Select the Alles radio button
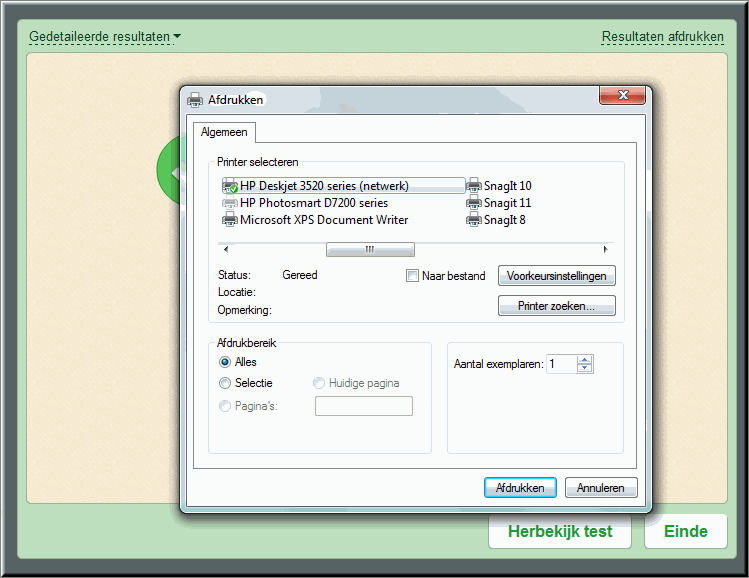This screenshot has width=749, height=578. pyautogui.click(x=225, y=362)
